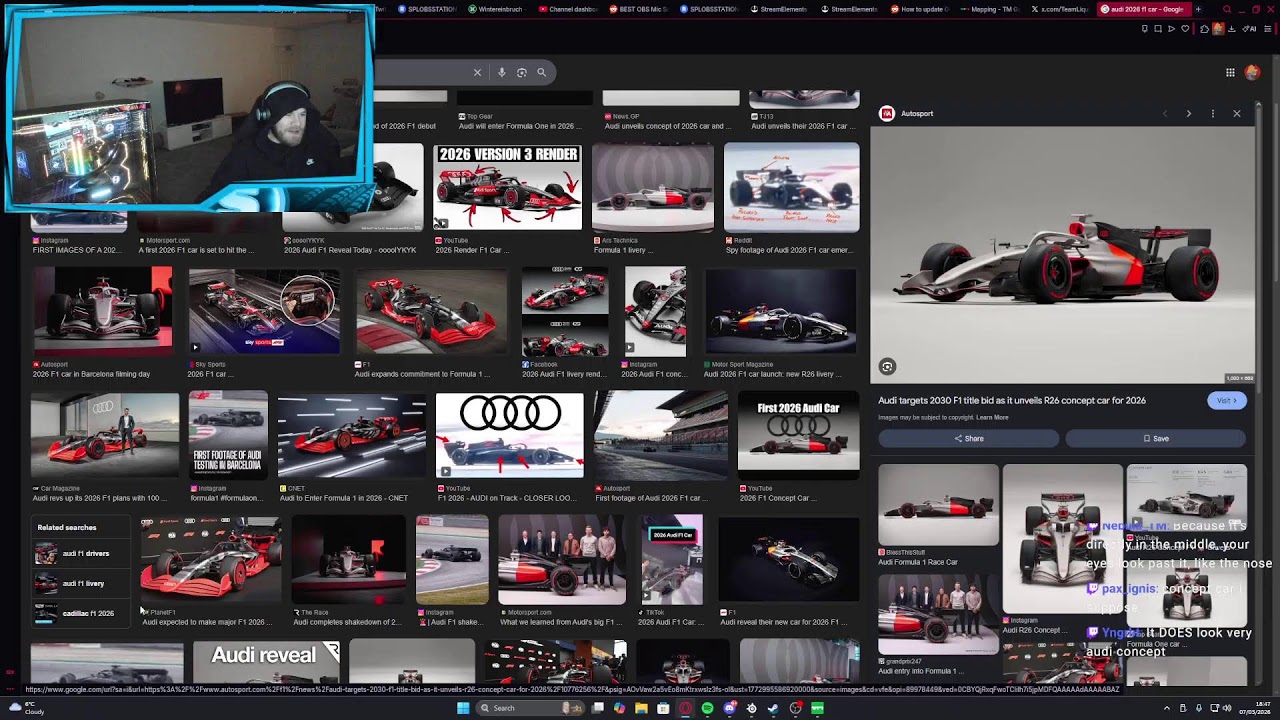Open the 2026 Version 3 Render thumbnail
The image size is (1280, 720).
[507, 187]
